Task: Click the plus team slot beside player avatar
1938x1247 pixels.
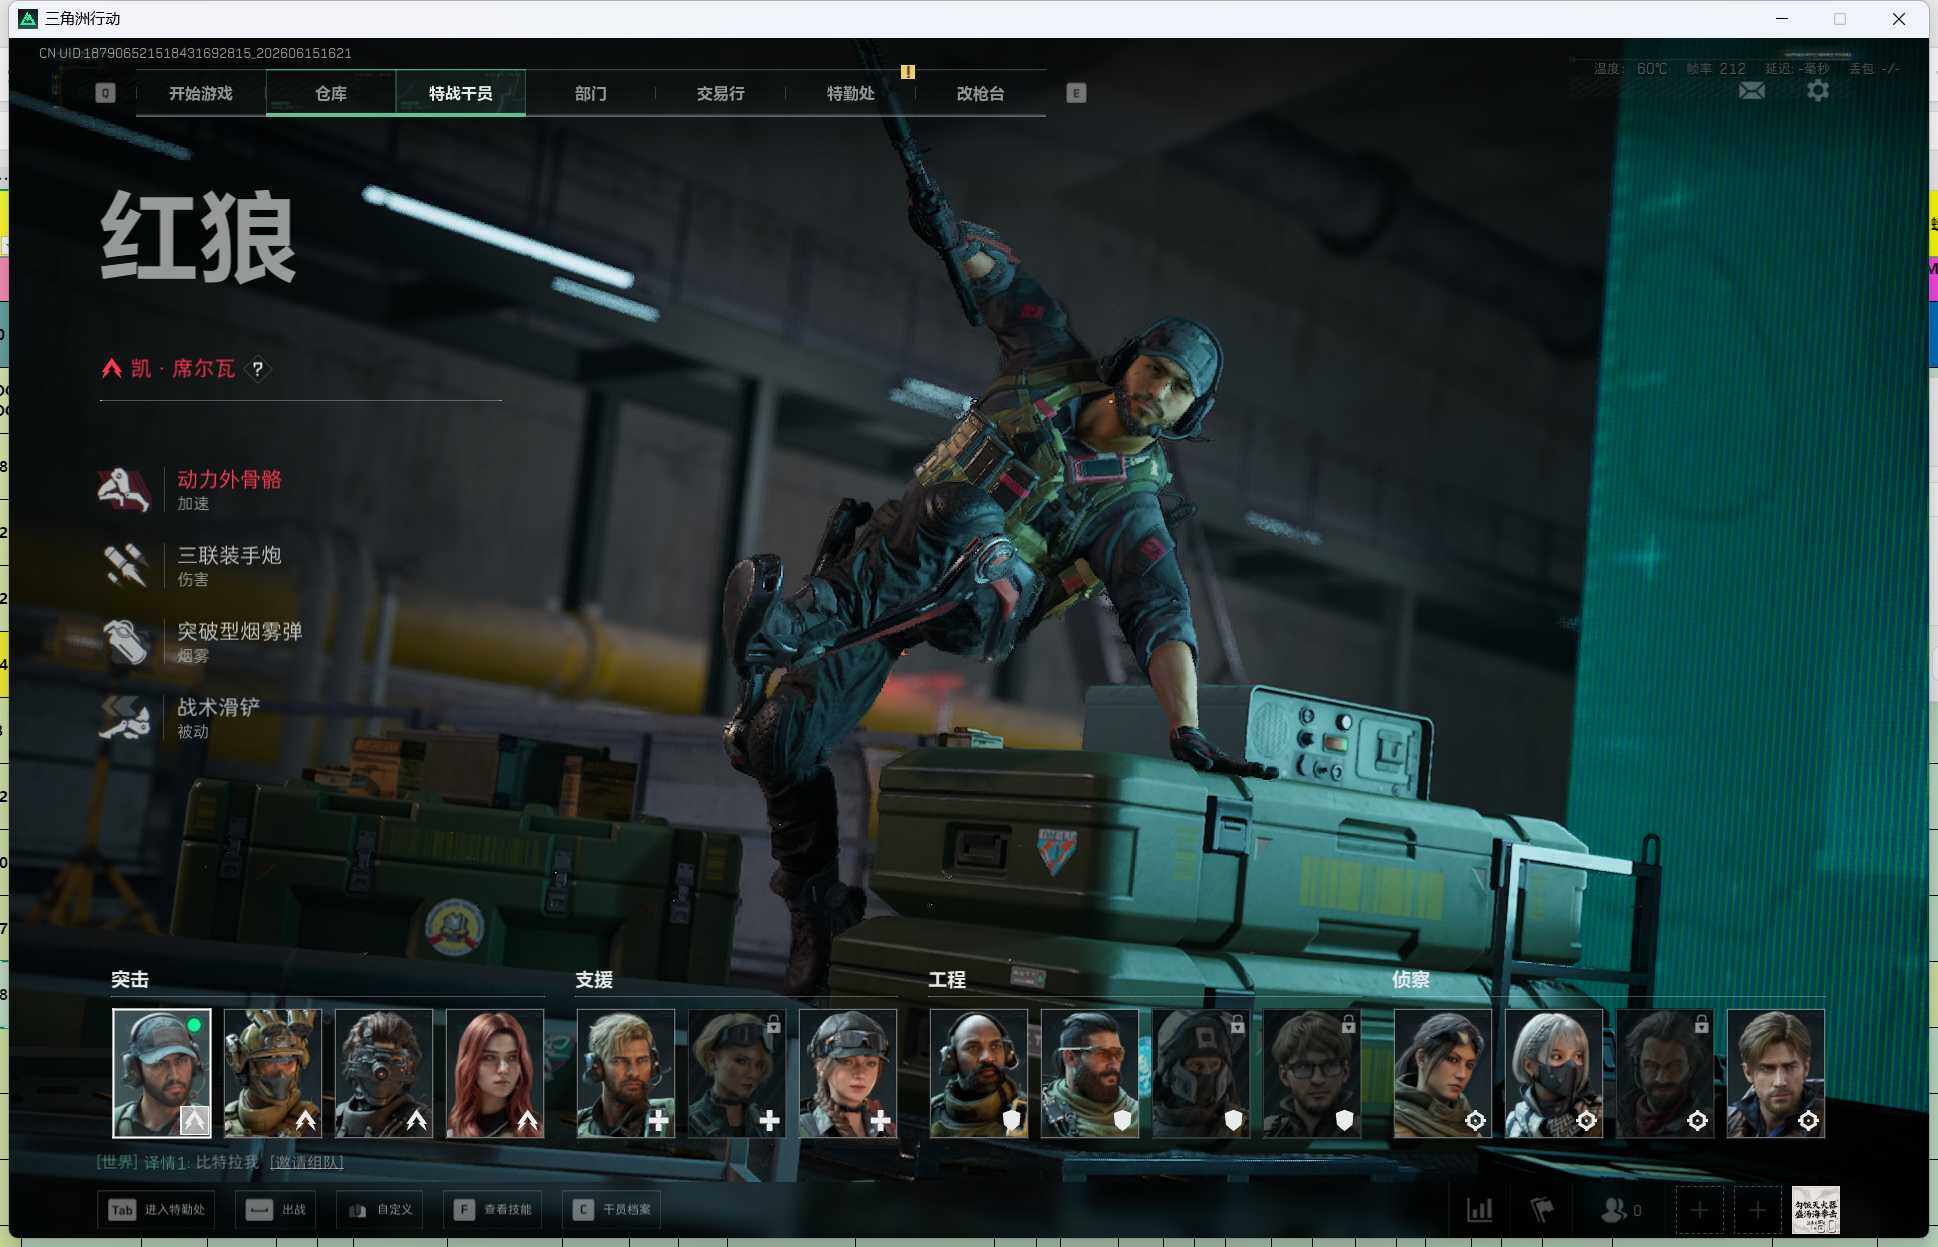Action: click(x=1757, y=1211)
